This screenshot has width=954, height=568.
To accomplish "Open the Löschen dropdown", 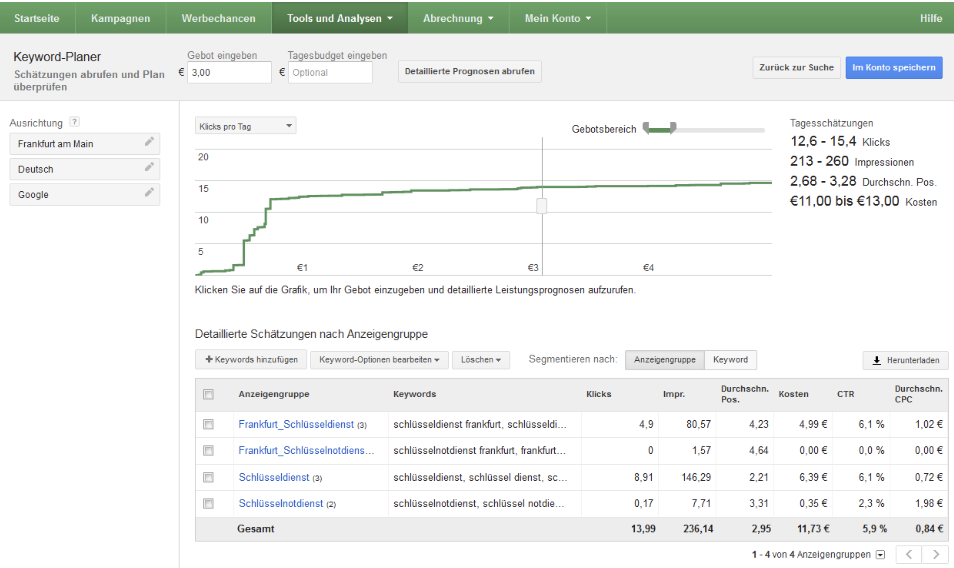I will [481, 359].
